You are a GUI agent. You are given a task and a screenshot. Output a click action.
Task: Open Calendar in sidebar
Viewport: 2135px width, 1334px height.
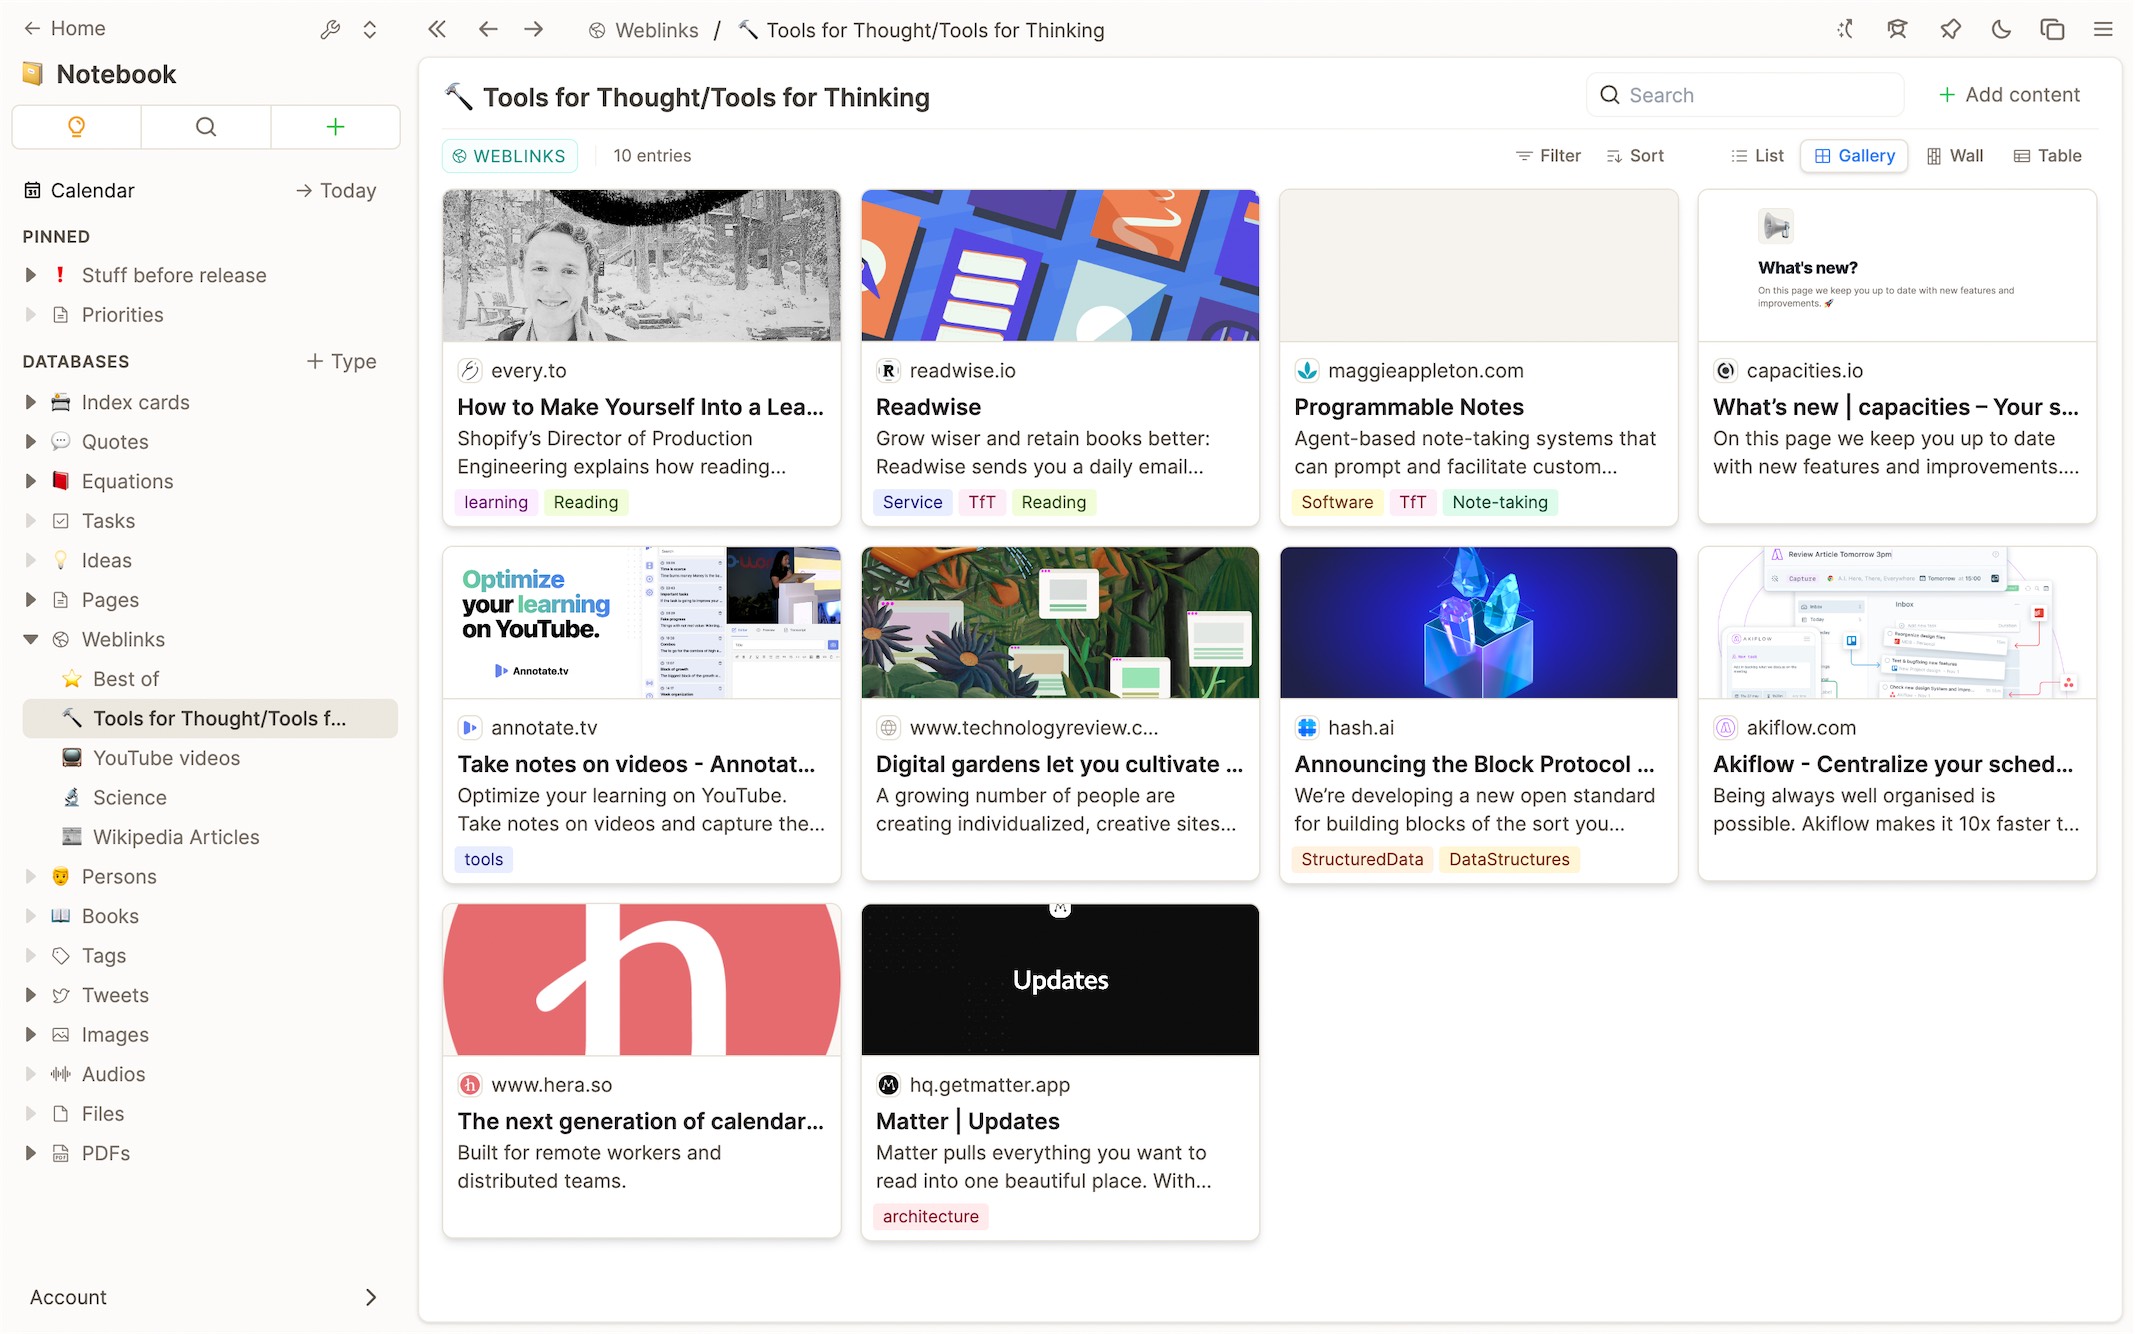point(92,190)
